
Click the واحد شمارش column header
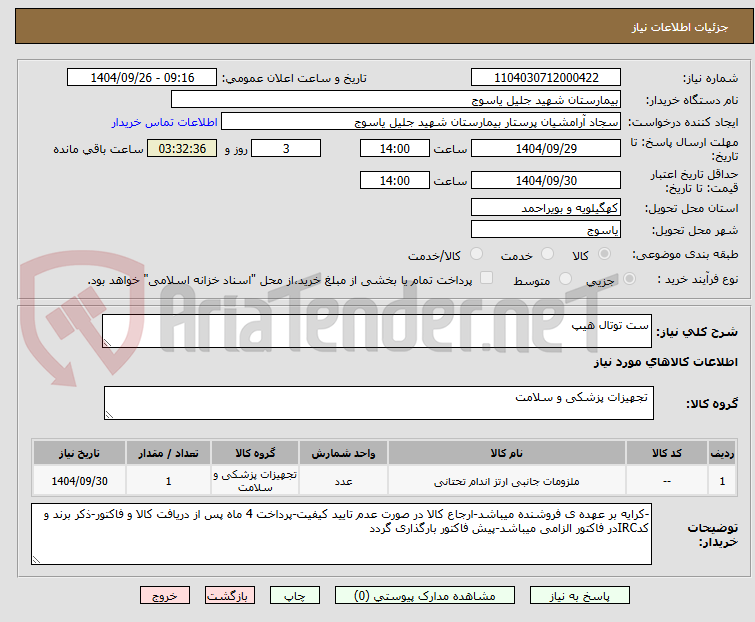[x=343, y=453]
